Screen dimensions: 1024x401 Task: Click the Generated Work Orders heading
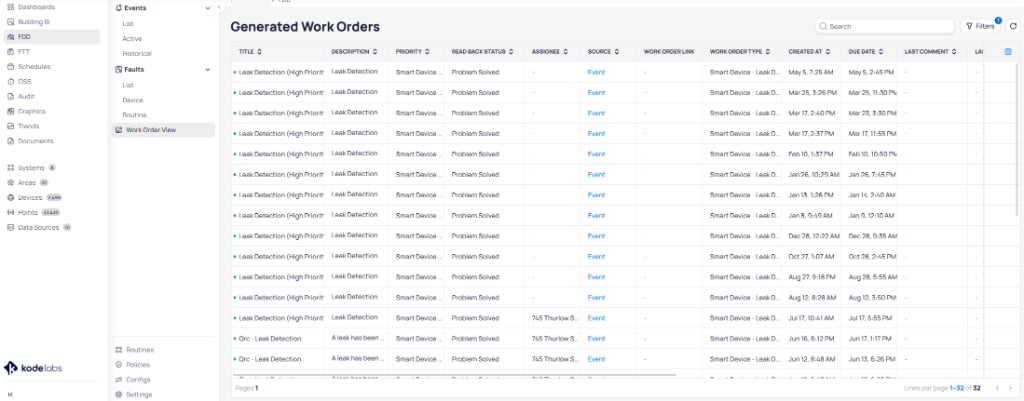coord(305,27)
